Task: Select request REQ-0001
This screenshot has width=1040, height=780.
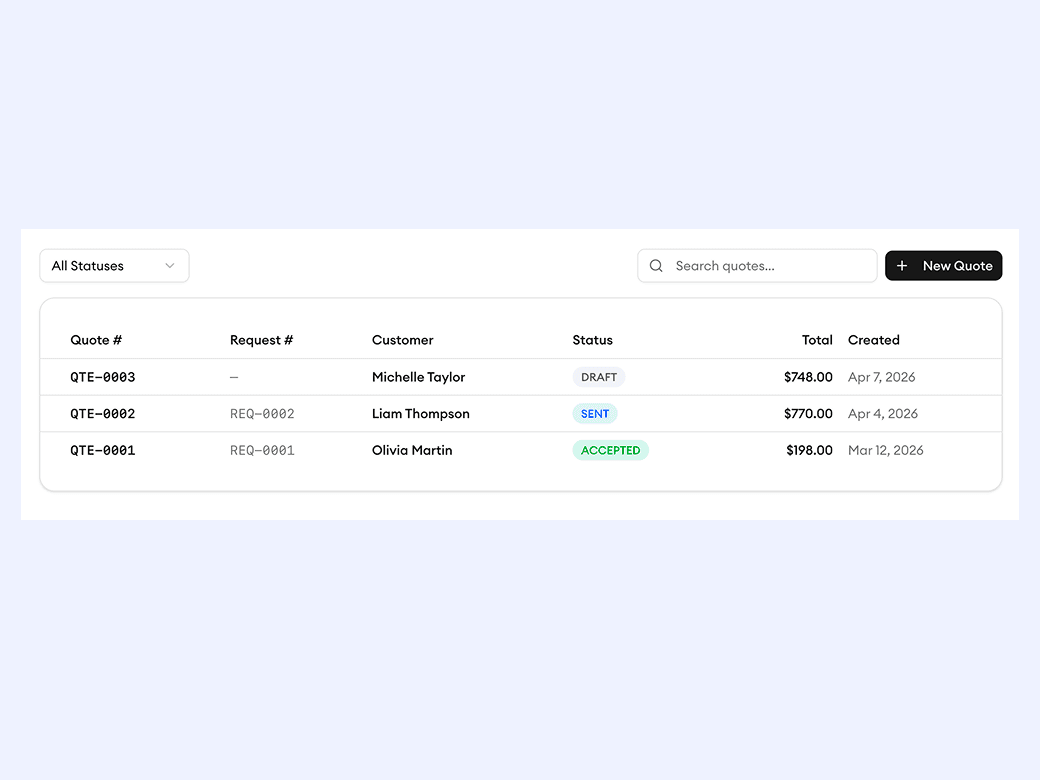Action: [262, 451]
